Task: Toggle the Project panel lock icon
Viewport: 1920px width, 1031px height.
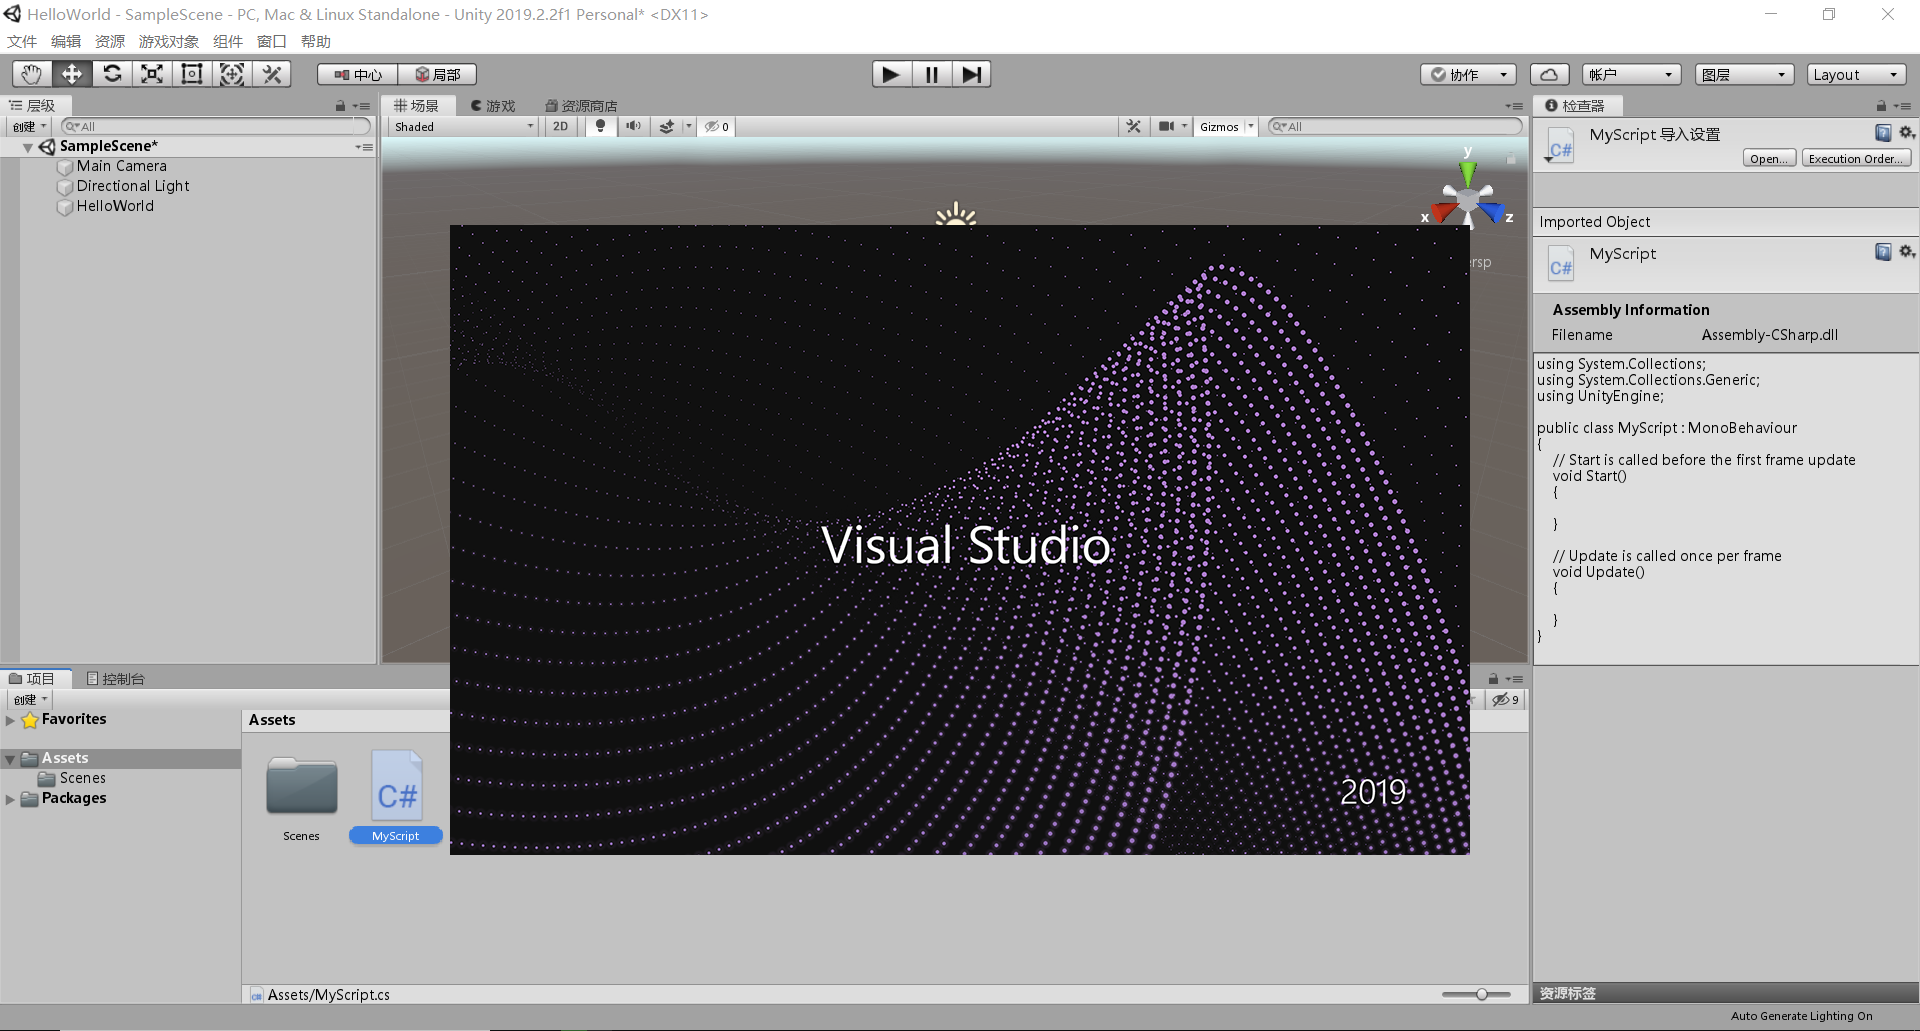Action: (1493, 679)
